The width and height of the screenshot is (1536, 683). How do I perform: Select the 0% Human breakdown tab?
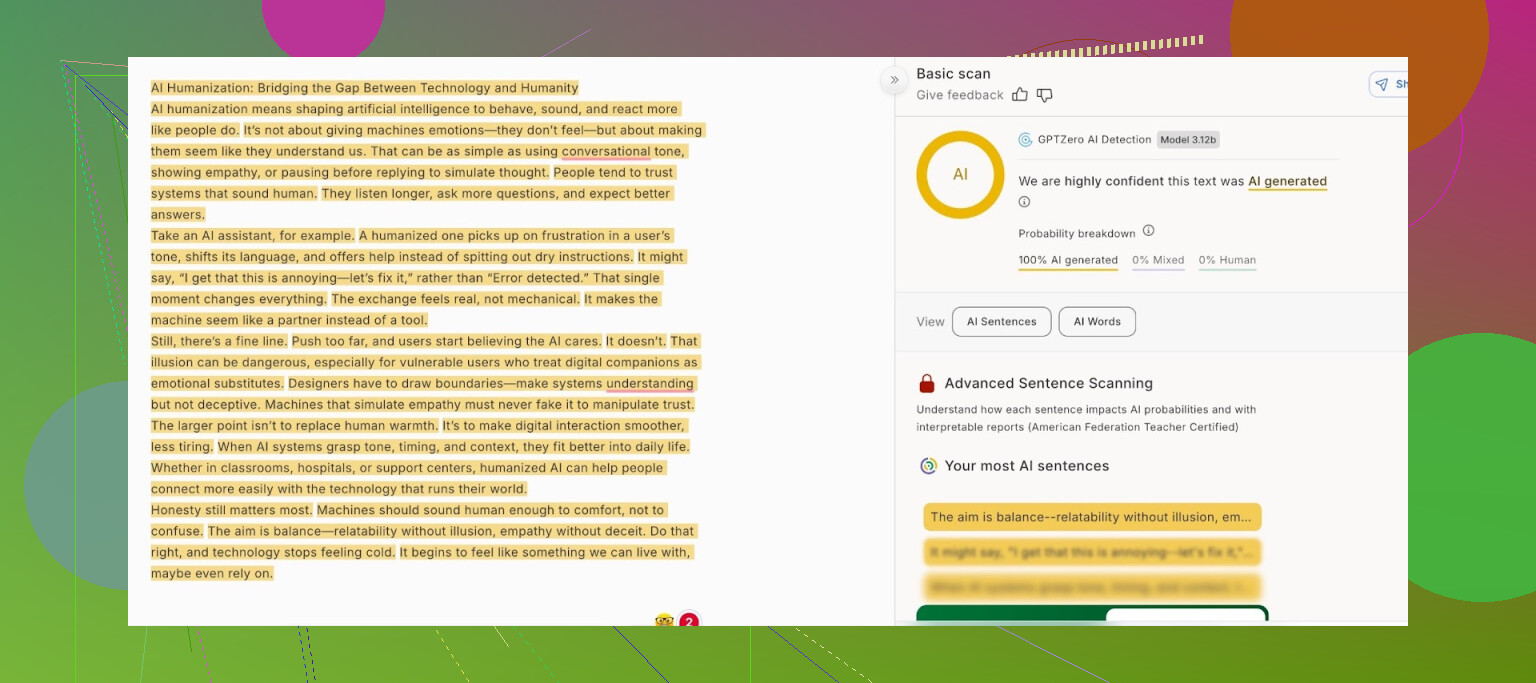pos(1227,260)
